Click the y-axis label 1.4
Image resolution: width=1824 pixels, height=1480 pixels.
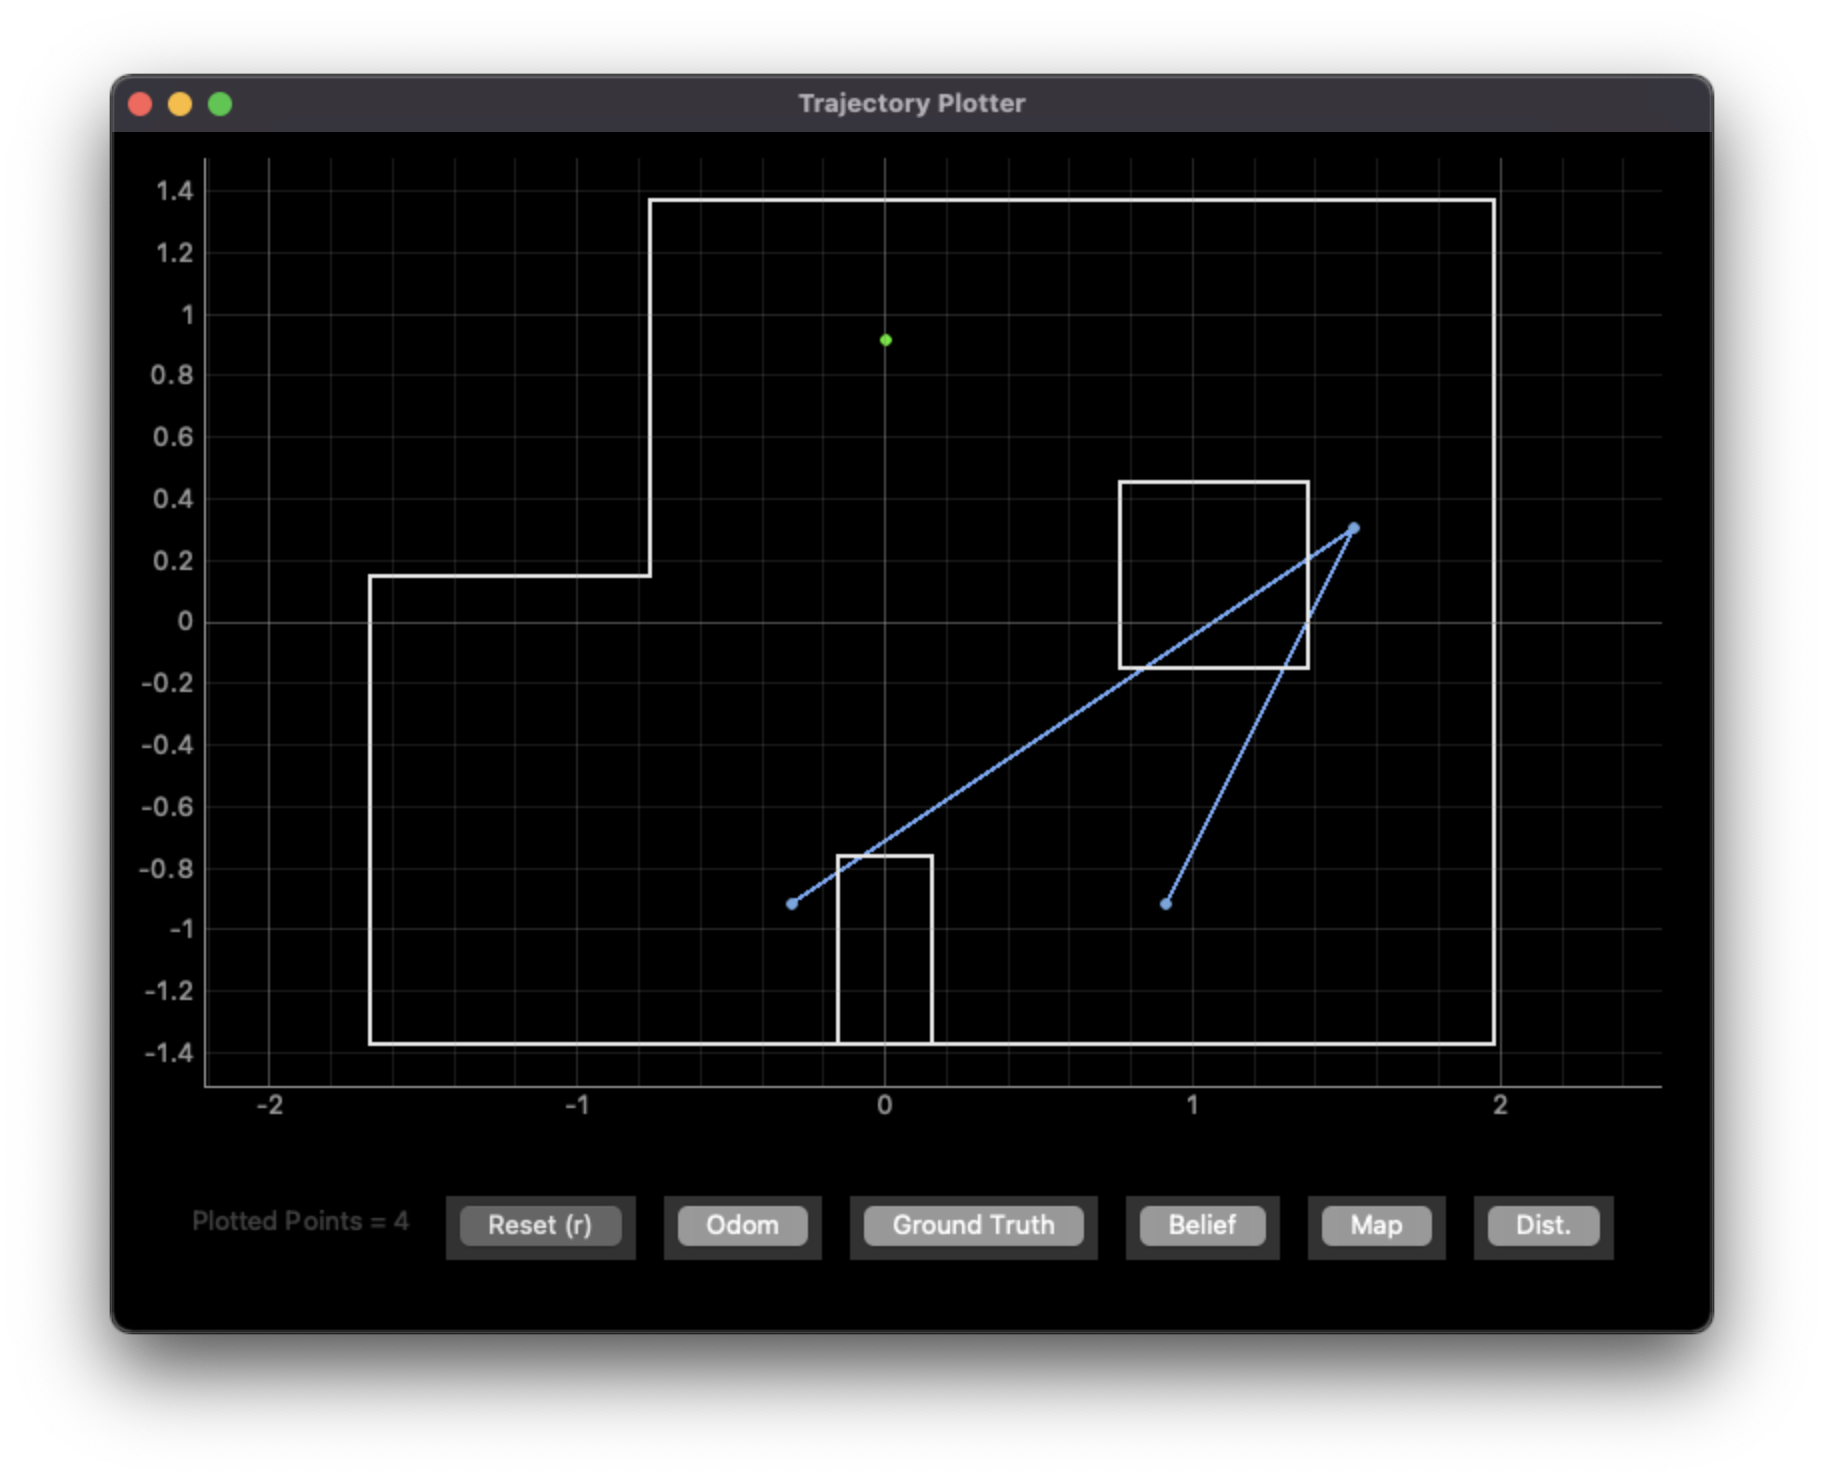[x=174, y=191]
